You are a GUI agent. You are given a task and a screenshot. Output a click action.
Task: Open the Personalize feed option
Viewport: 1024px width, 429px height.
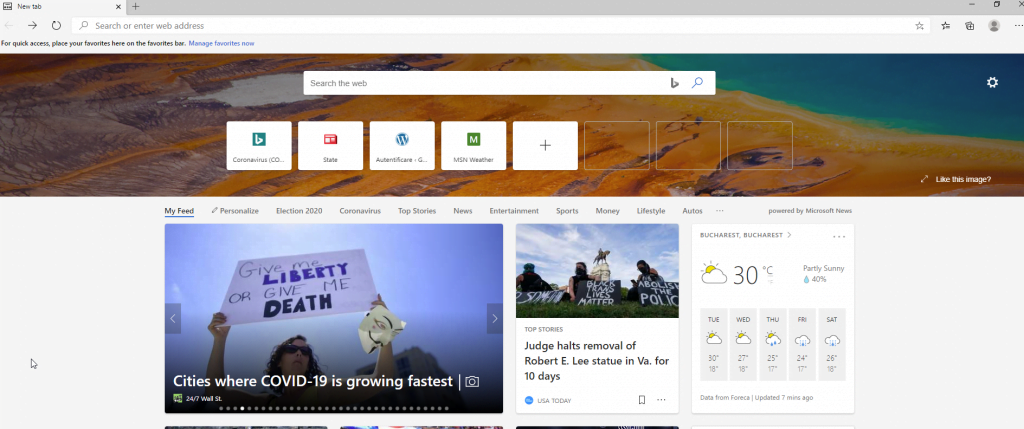[x=235, y=211]
